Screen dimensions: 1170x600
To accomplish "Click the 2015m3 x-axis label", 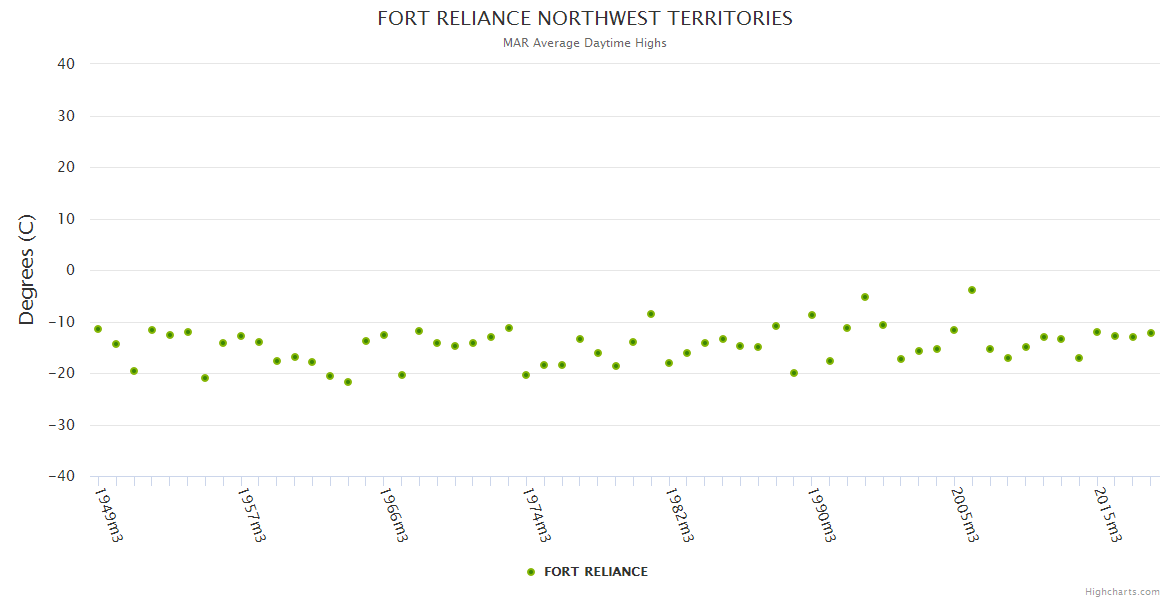I will click(x=1106, y=514).
